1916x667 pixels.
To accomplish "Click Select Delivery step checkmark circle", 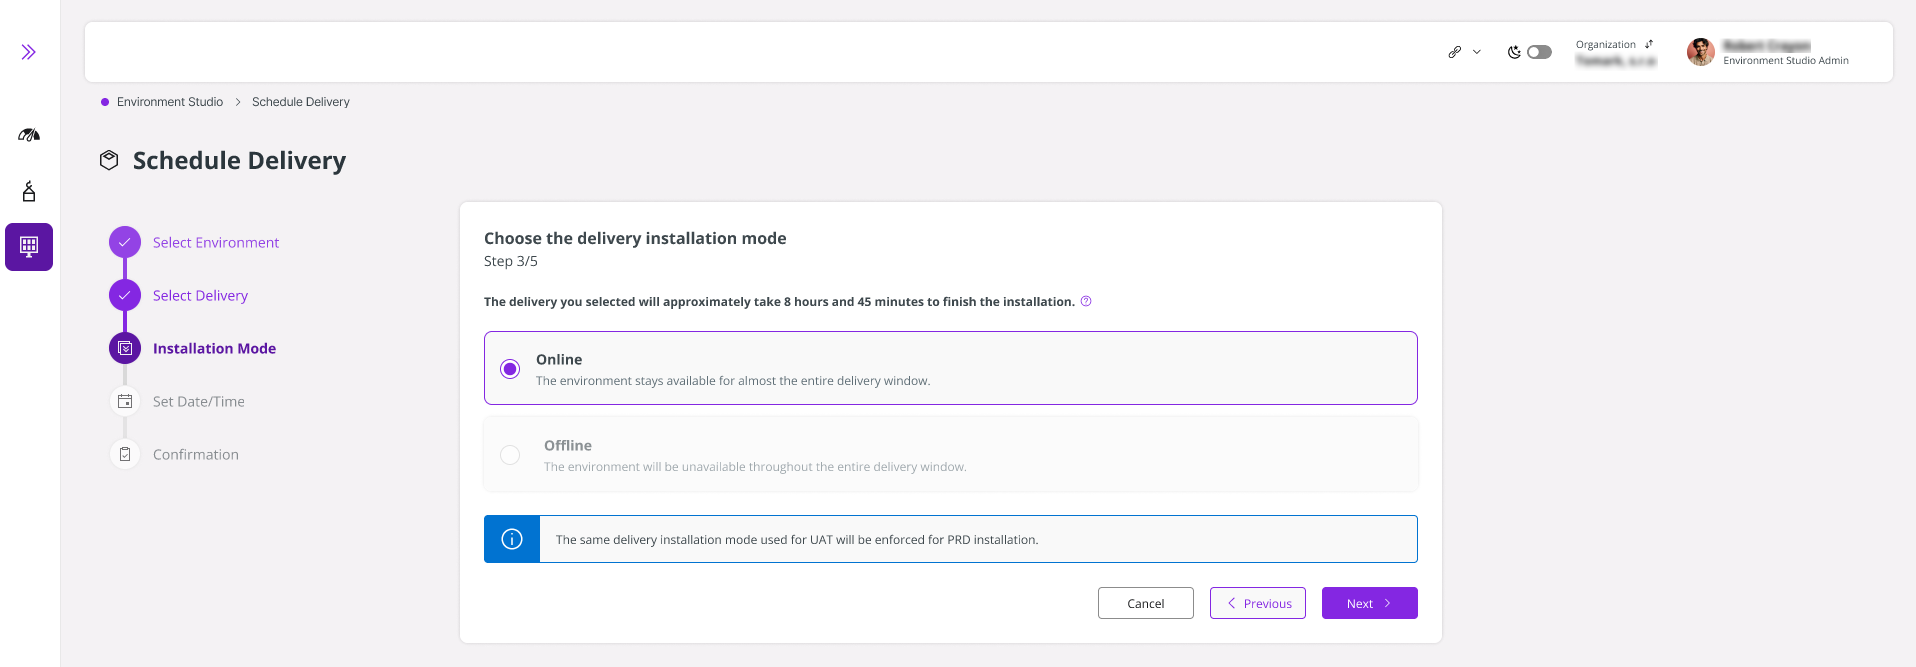I will (x=125, y=295).
